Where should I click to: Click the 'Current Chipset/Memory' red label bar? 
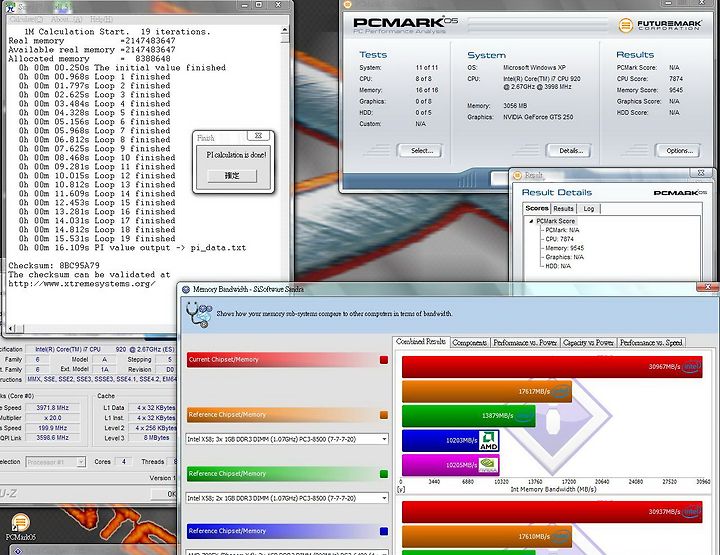point(282,360)
